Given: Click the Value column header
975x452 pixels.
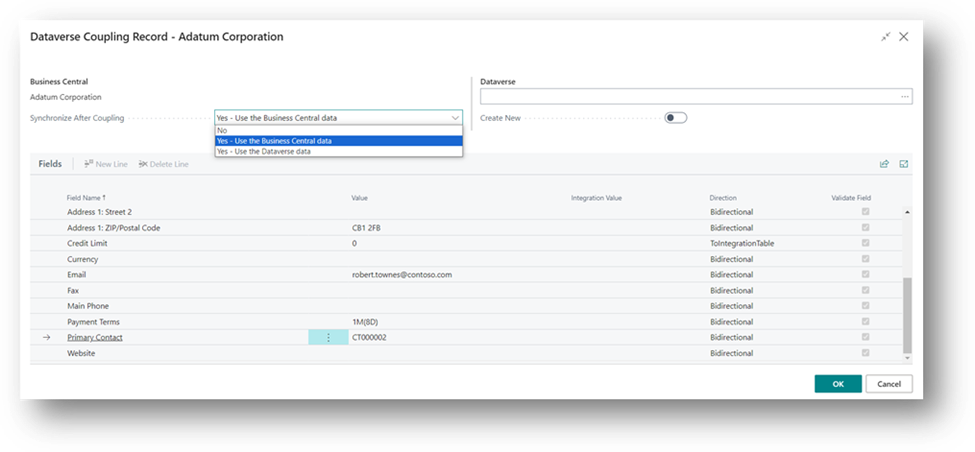Looking at the screenshot, I should pyautogui.click(x=359, y=198).
